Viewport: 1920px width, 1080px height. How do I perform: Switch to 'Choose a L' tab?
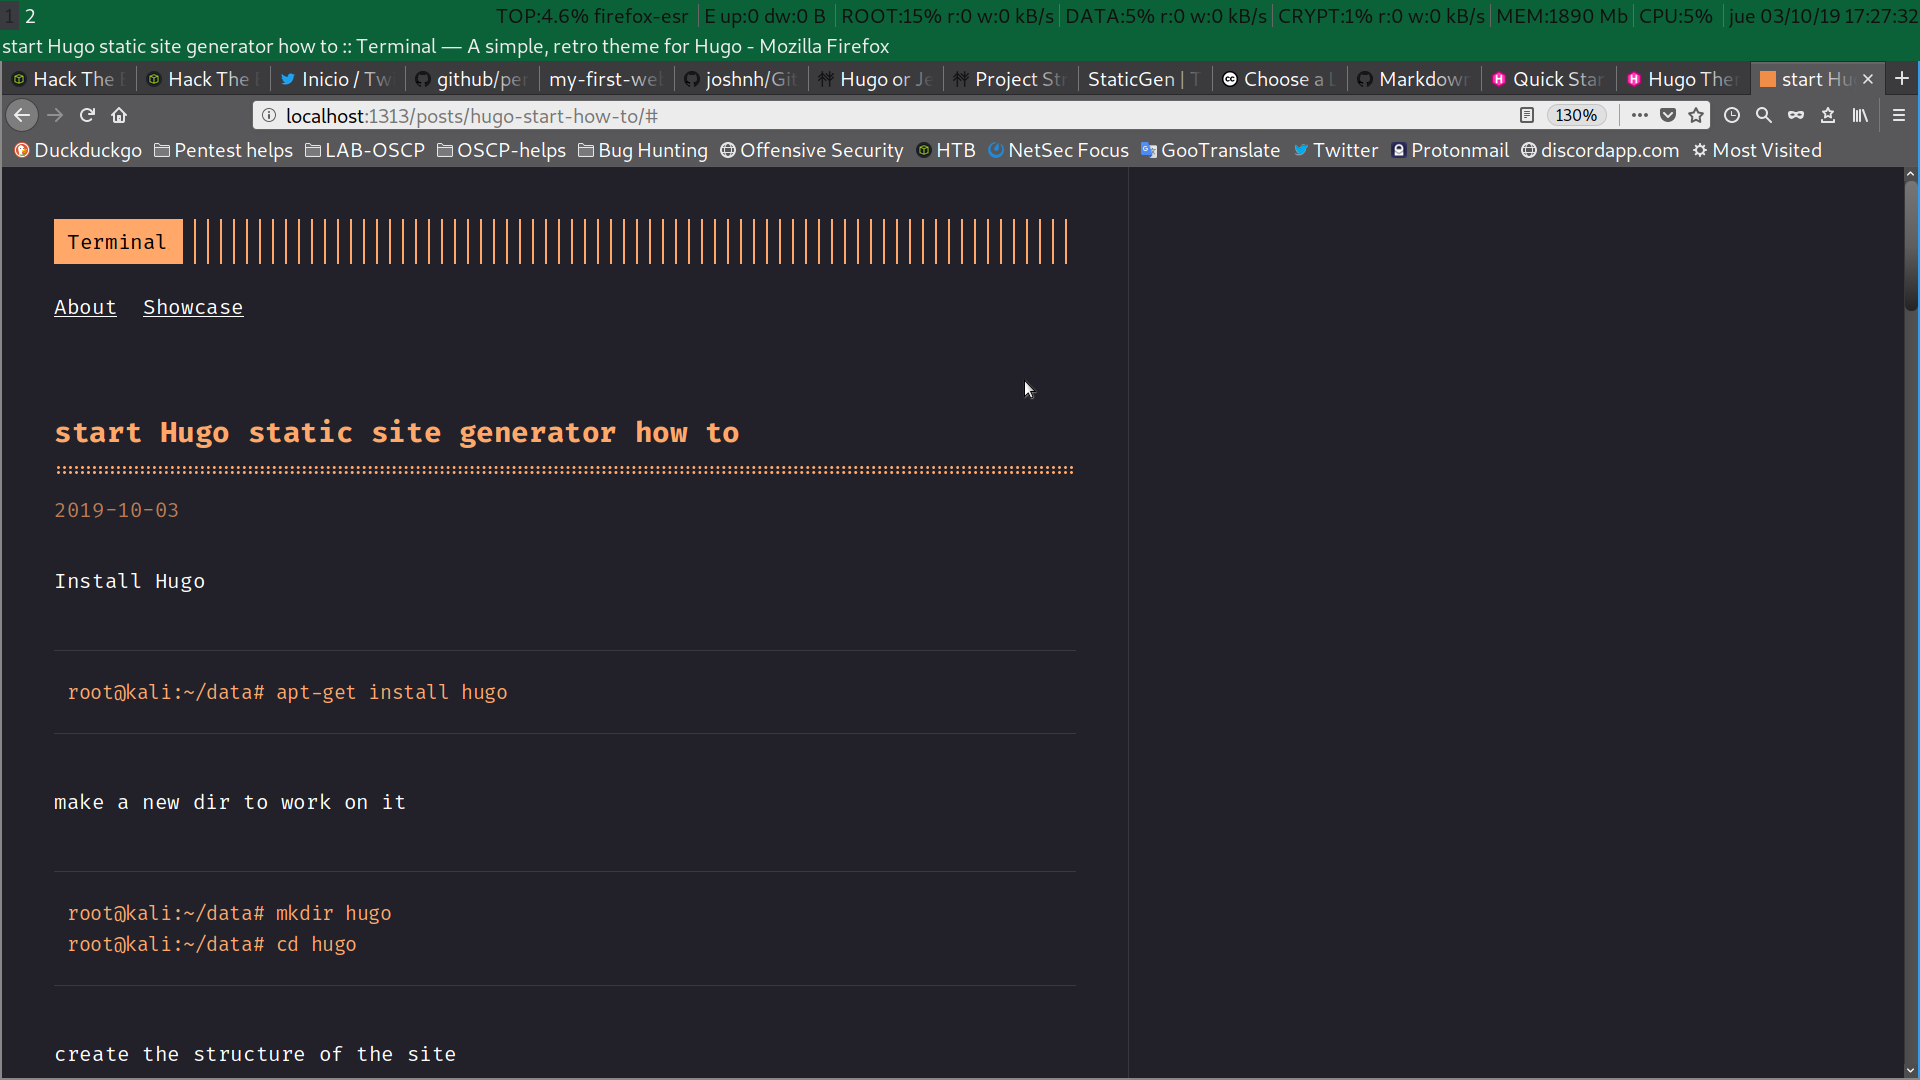point(1282,79)
